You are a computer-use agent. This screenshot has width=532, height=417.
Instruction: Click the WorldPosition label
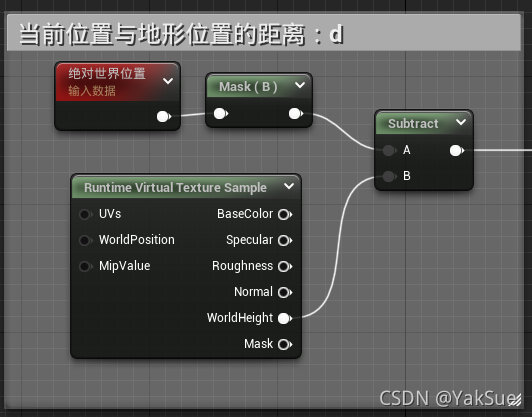(137, 240)
